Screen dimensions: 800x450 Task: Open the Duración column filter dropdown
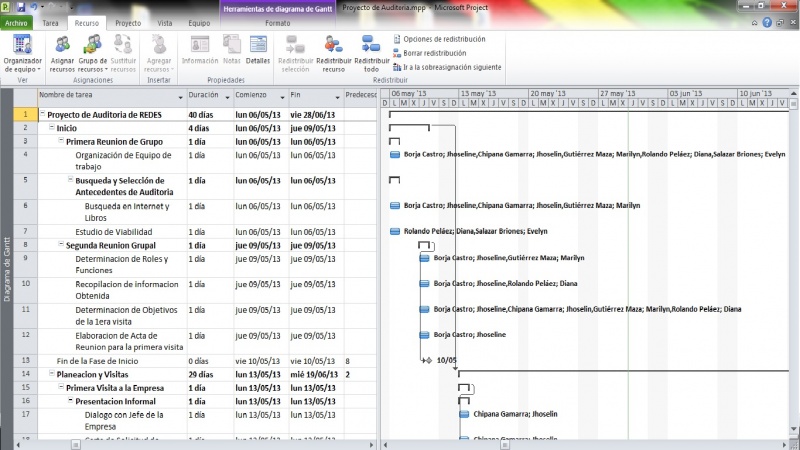click(226, 96)
